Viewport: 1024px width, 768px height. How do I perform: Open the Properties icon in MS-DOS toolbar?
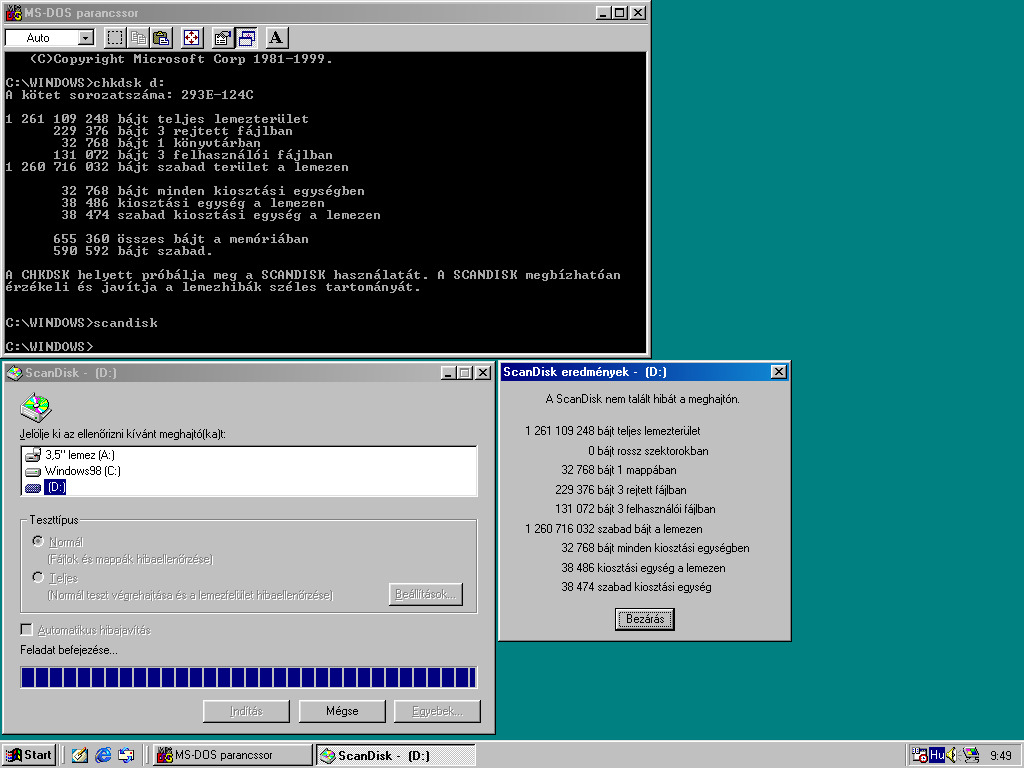click(x=223, y=38)
